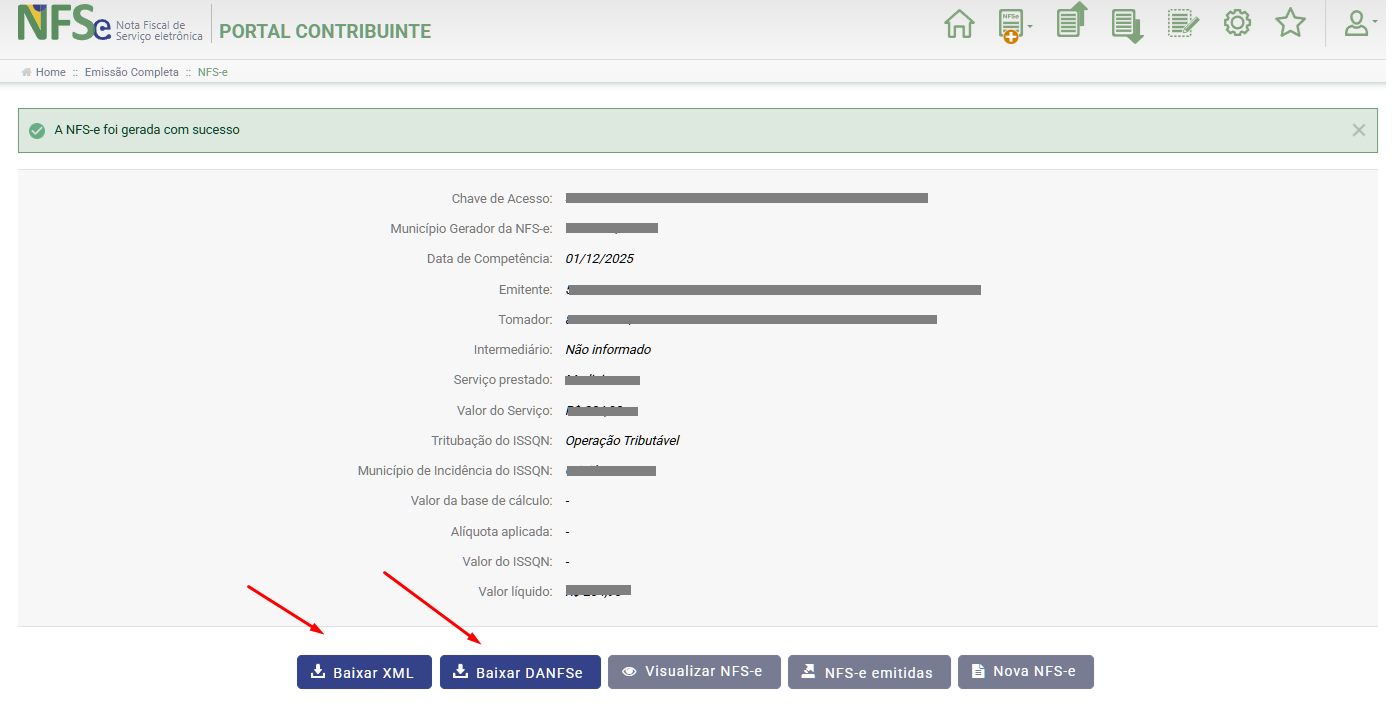This screenshot has width=1394, height=715.
Task: Click the green success checkmark icon
Action: 37,130
